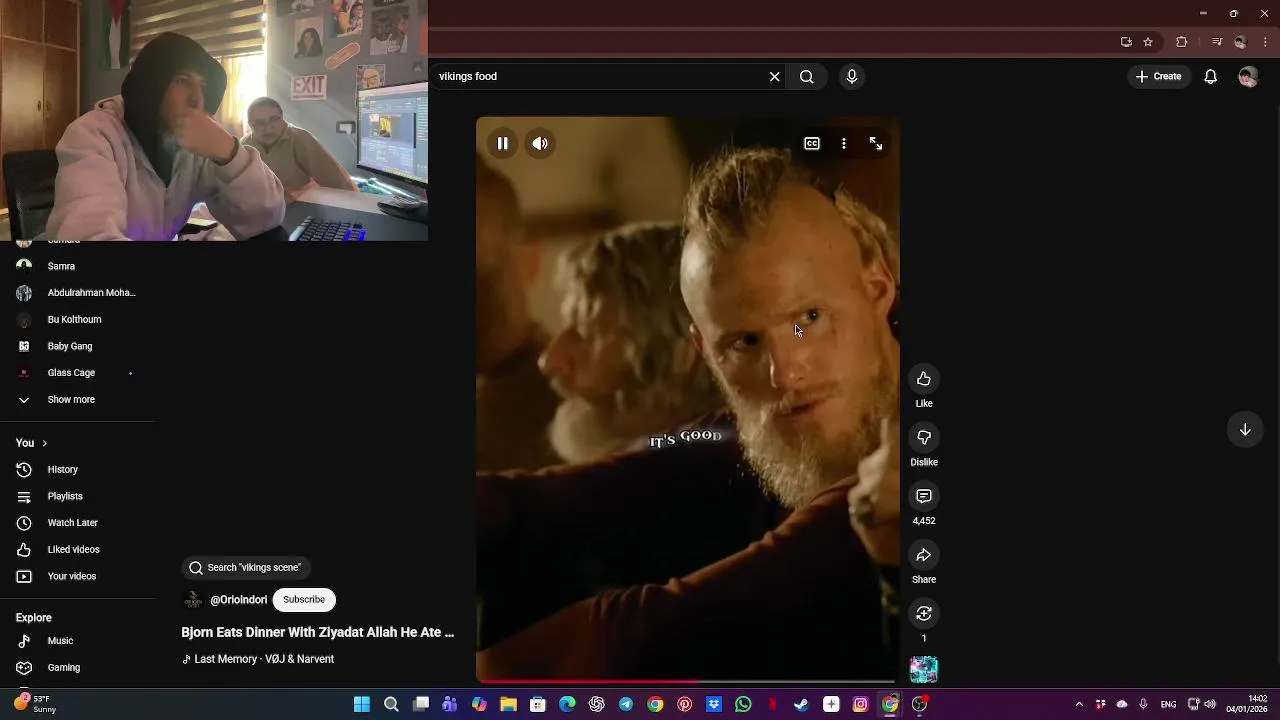Open Chrome profile avatar
1280x720 pixels.
coord(1241,42)
